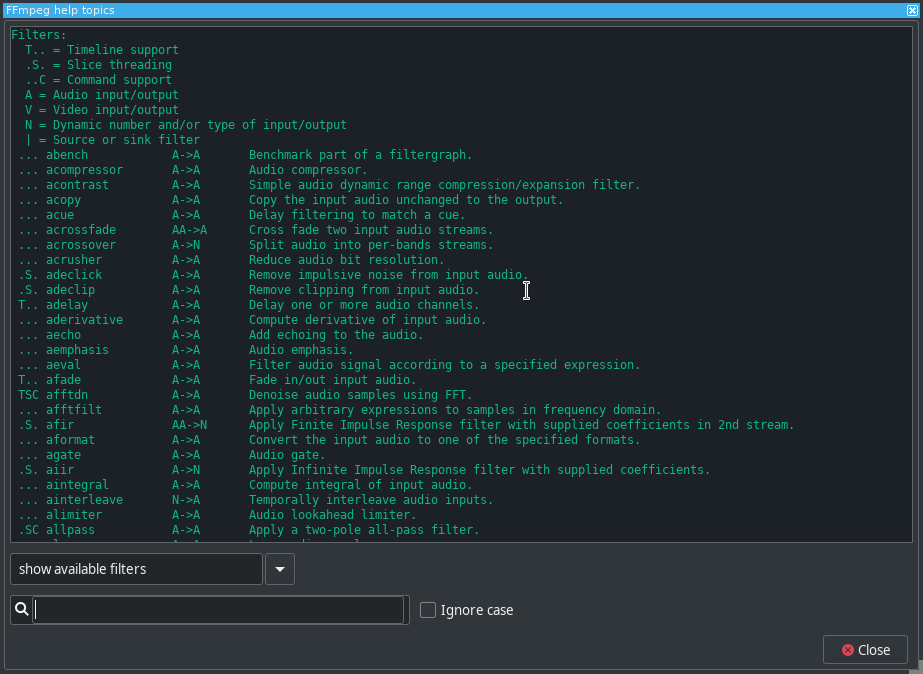Click the 'Audio input/output' legend line
Image resolution: width=923 pixels, height=674 pixels.
tap(102, 95)
